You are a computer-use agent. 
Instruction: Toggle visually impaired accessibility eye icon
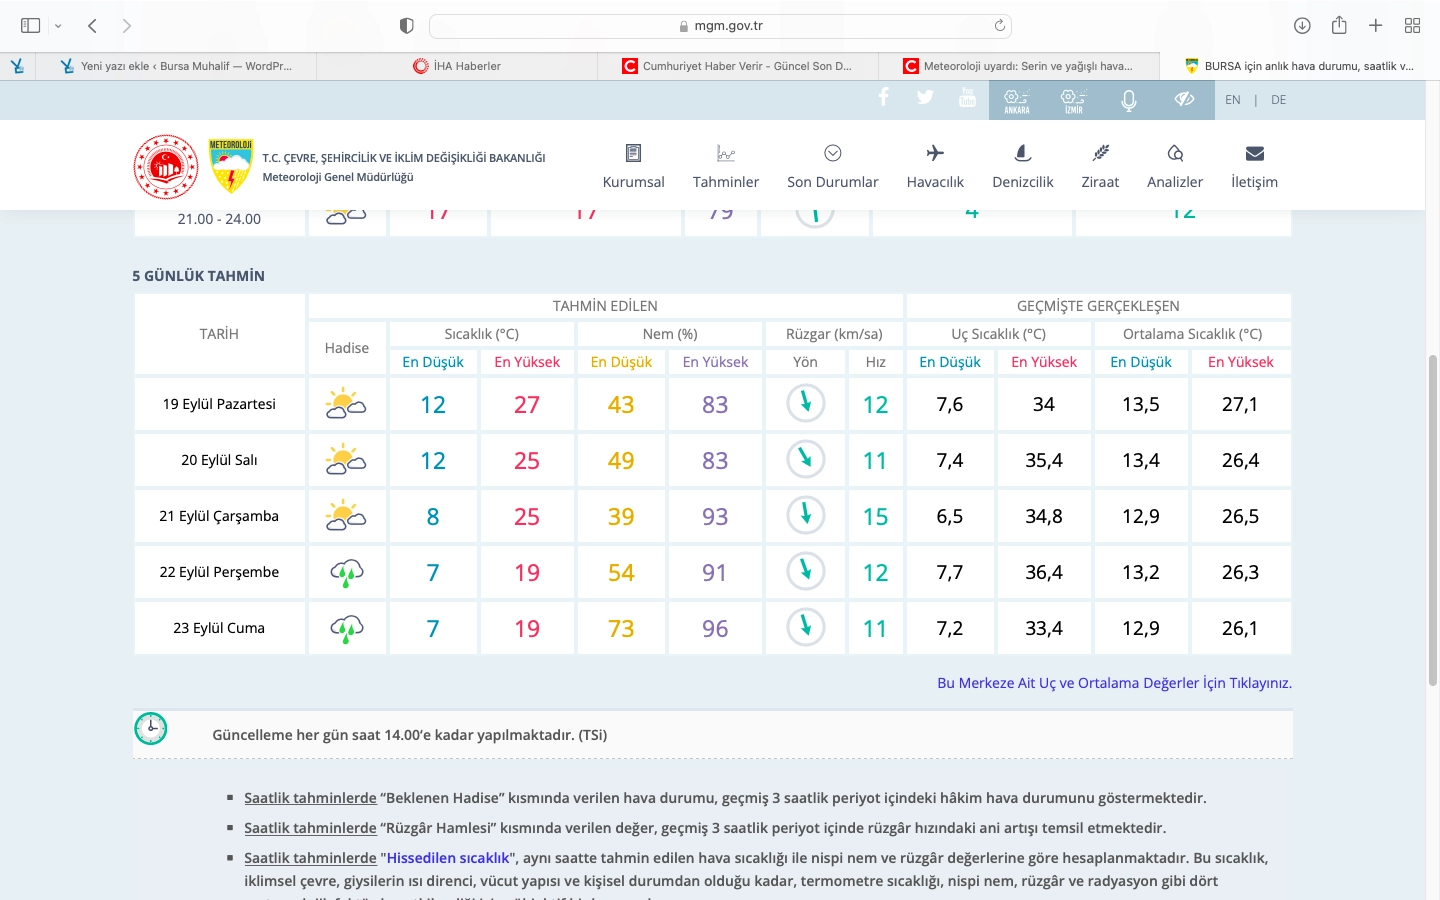[x=1184, y=100]
